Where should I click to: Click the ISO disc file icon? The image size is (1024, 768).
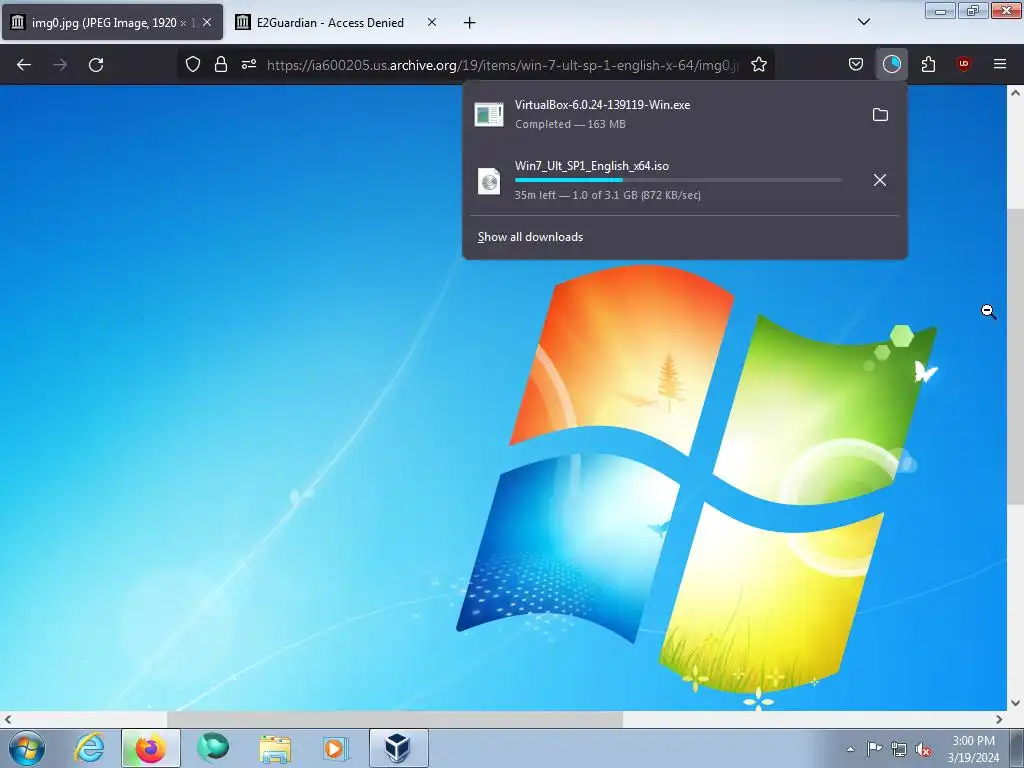coord(488,181)
